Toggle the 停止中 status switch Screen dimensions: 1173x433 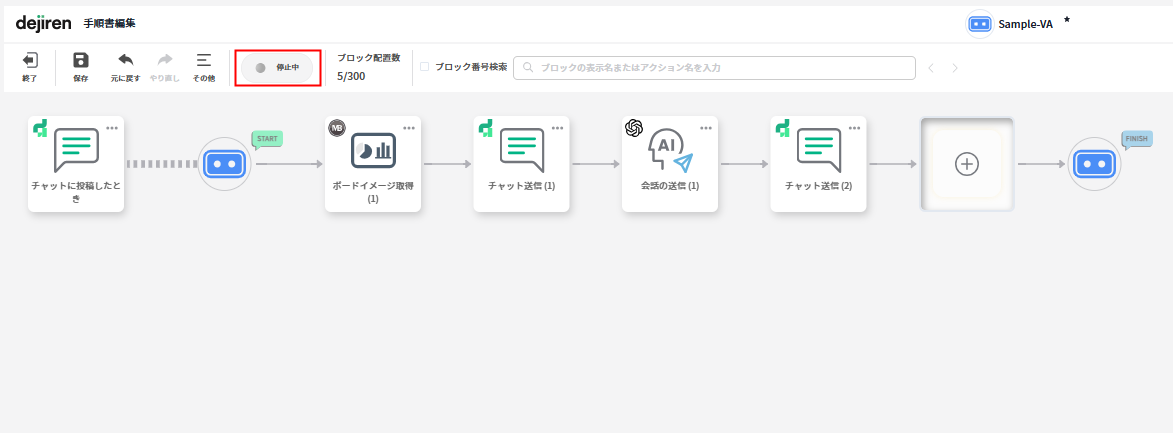tap(277, 67)
